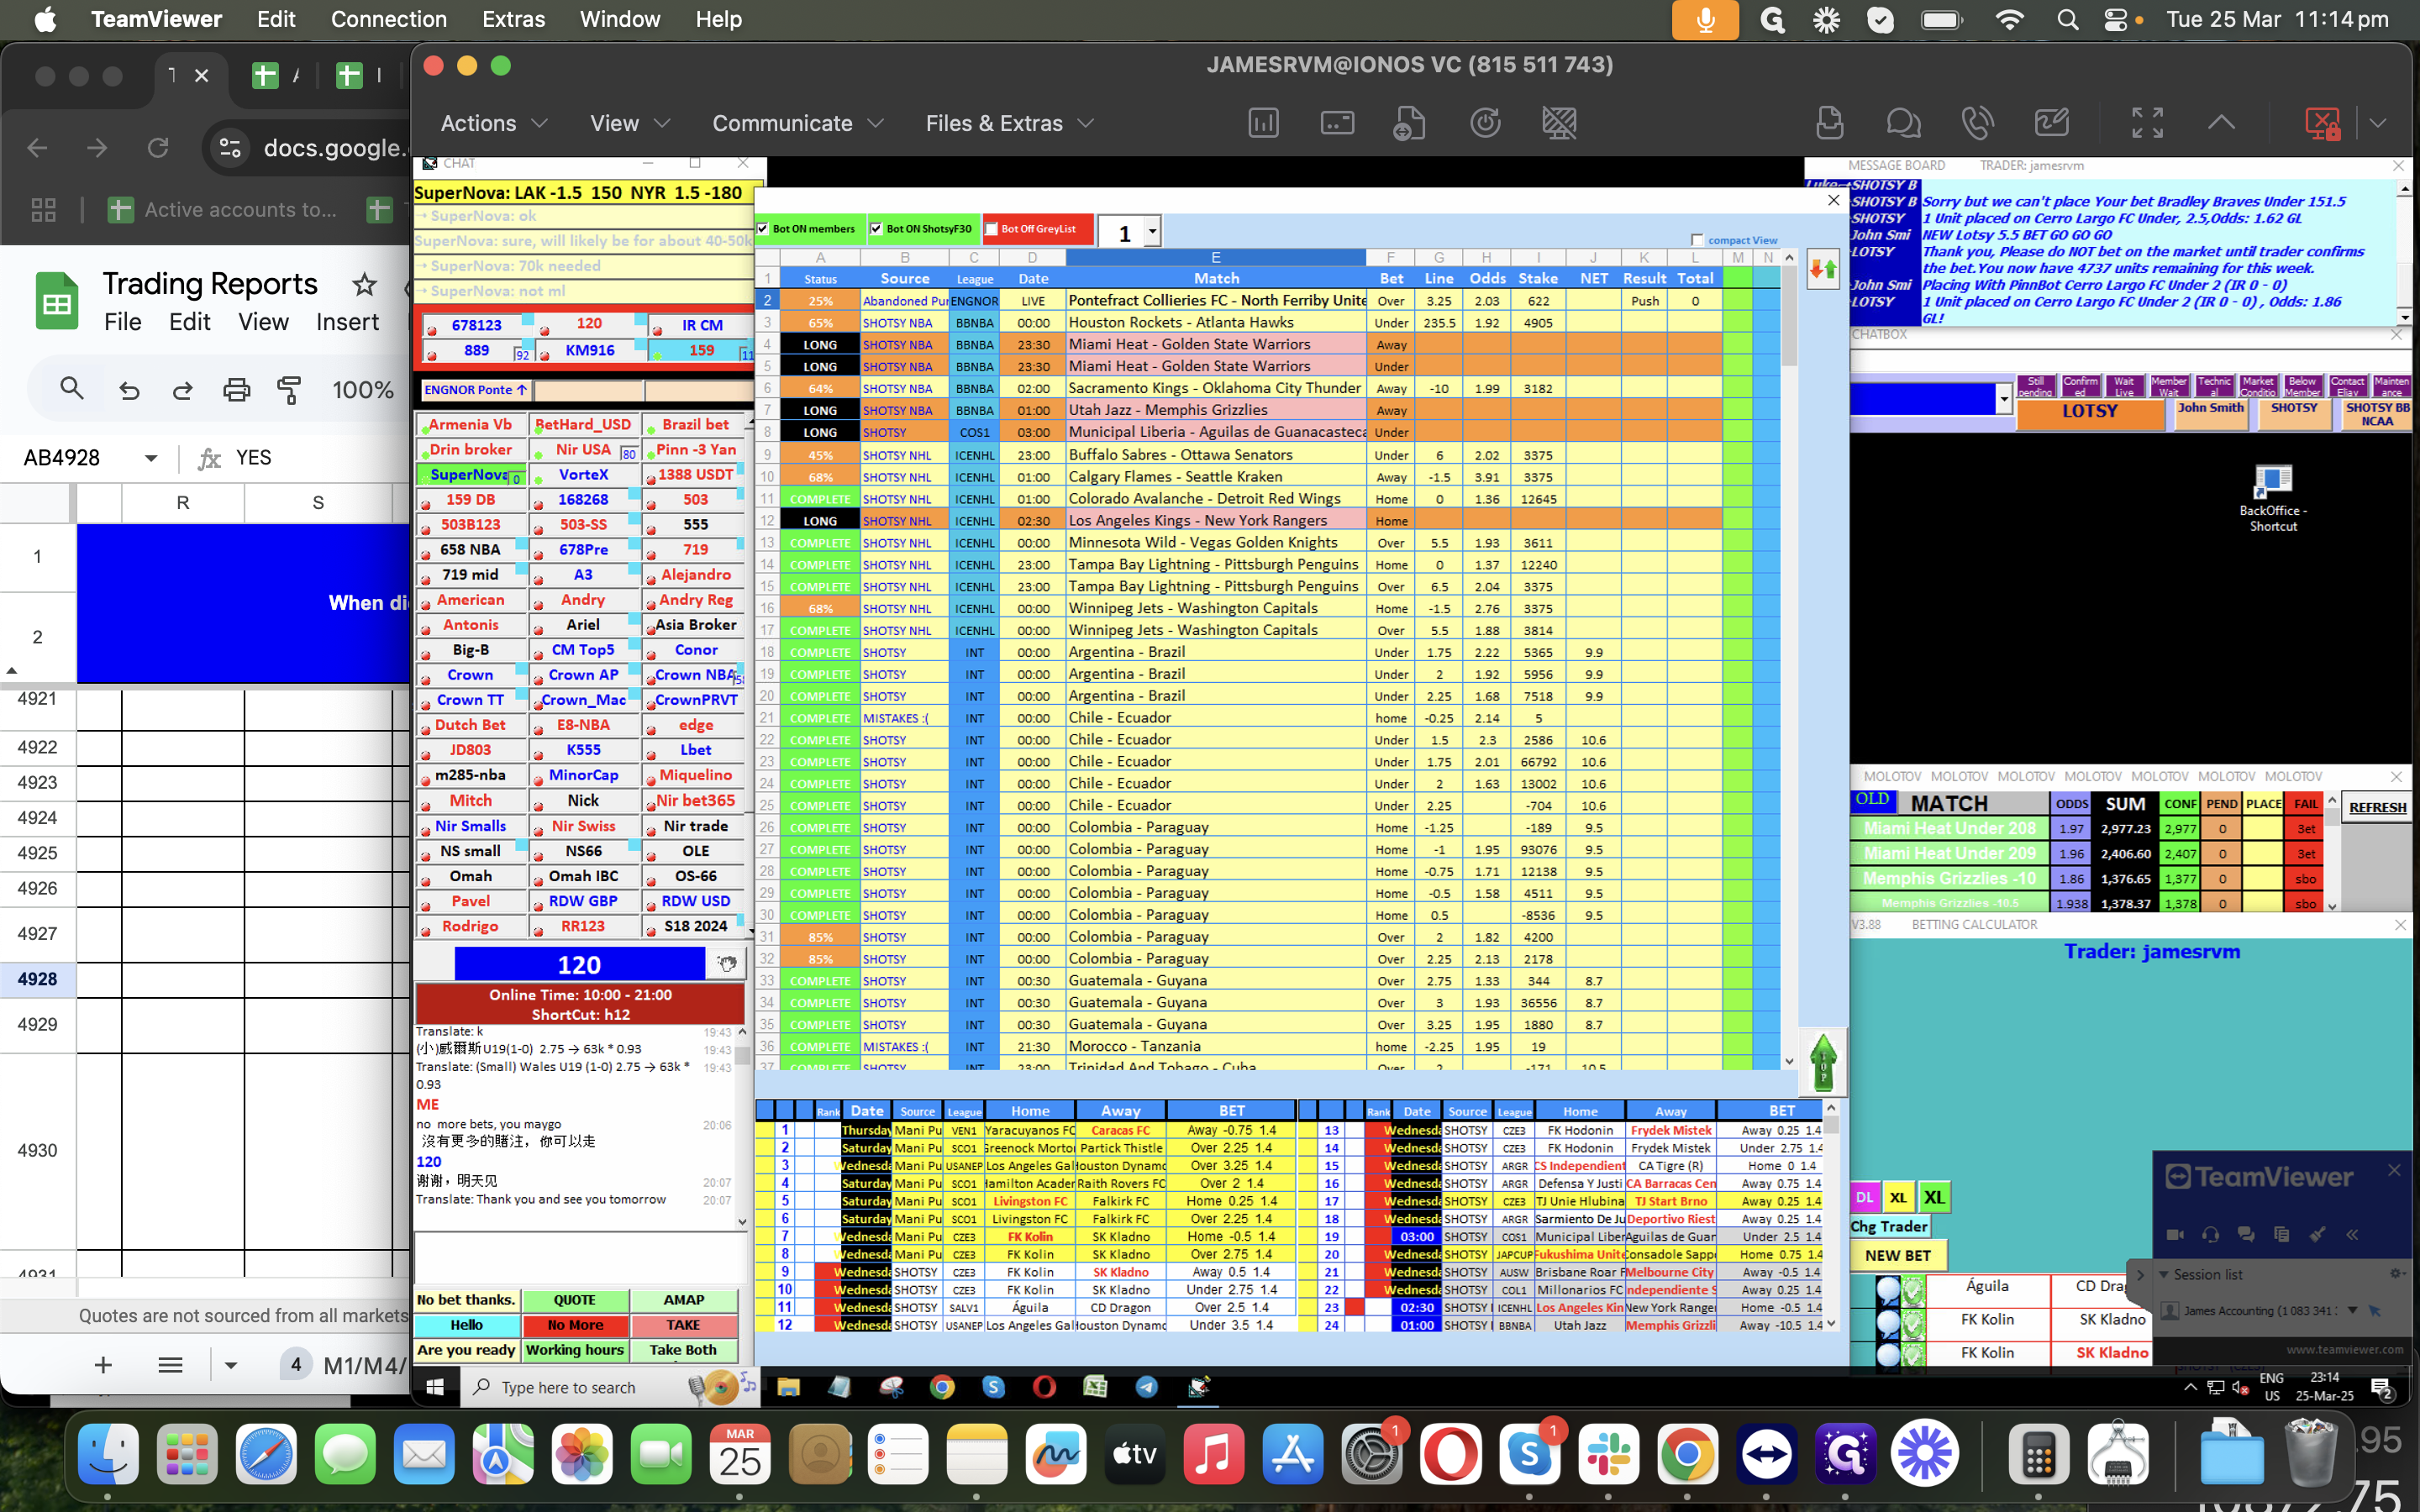Screen dimensions: 2420x1512
Task: Click the red-green swap arrows icon
Action: tap(1823, 269)
